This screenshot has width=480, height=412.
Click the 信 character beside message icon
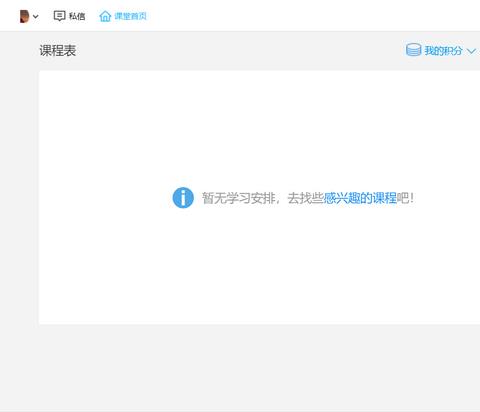click(81, 16)
